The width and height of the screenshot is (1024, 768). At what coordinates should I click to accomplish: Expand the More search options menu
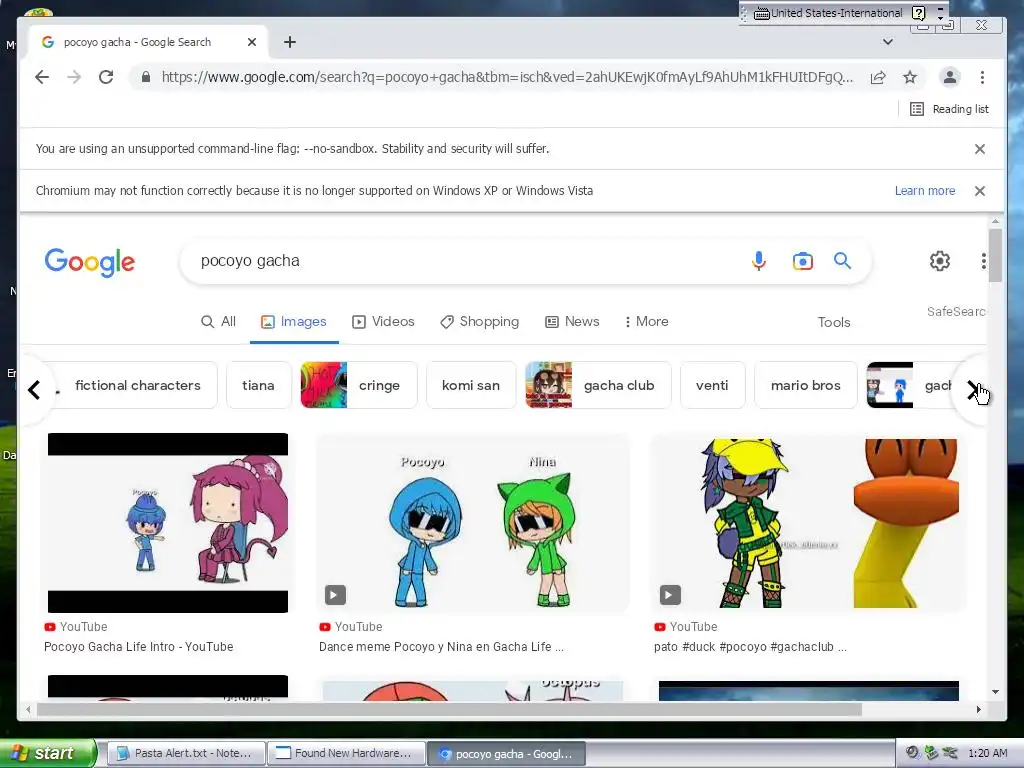click(x=647, y=321)
